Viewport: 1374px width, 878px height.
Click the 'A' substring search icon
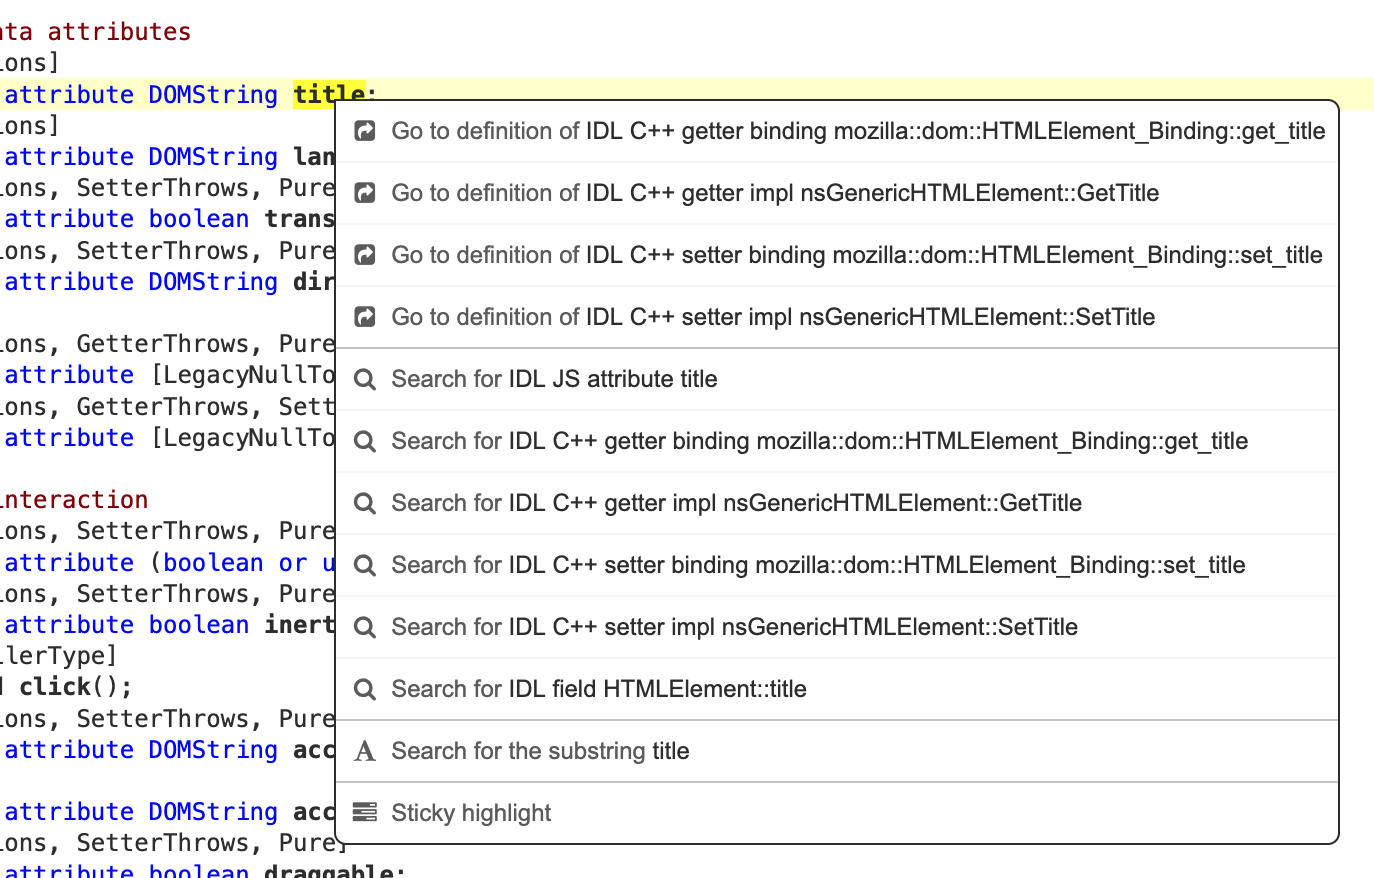[365, 751]
